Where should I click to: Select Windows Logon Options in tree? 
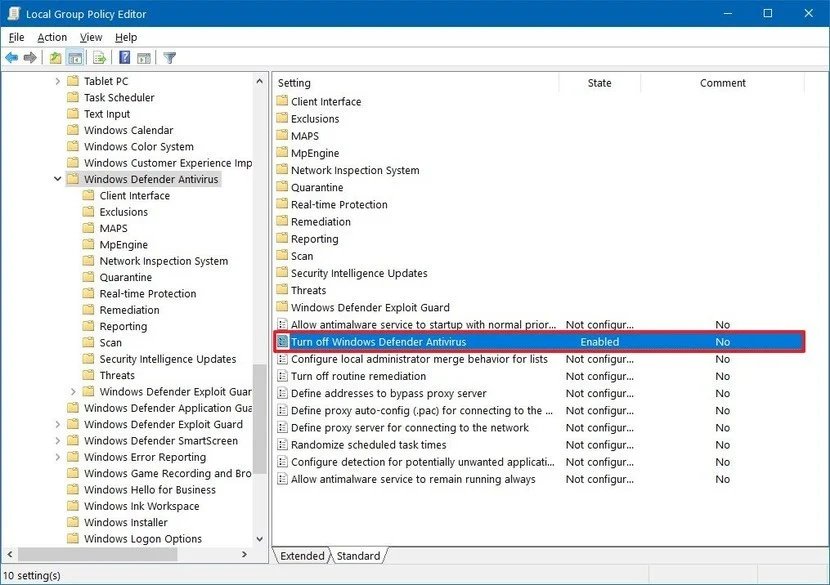pos(143,538)
